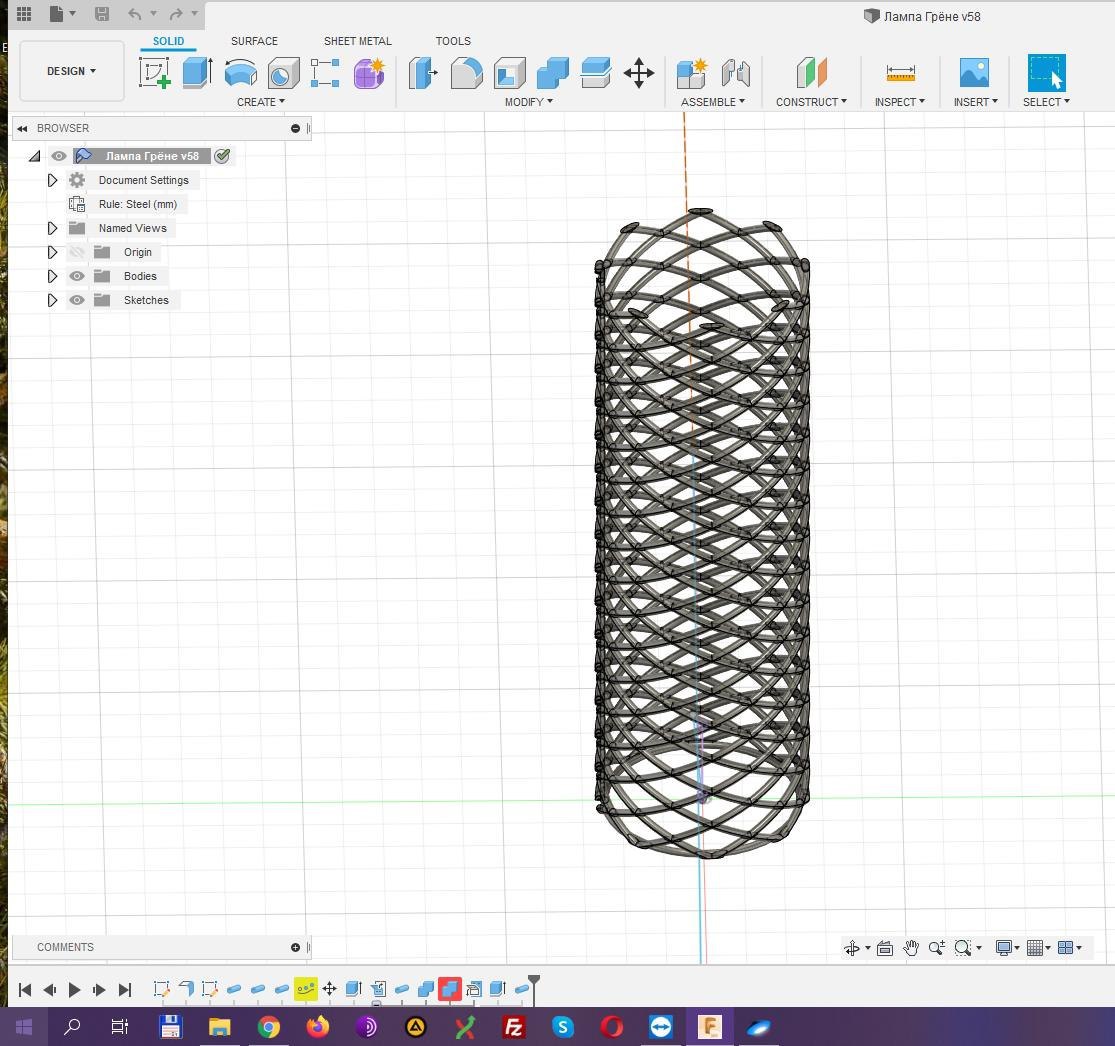The width and height of the screenshot is (1115, 1046).
Task: Select the Revolve tool icon
Action: 240,73
